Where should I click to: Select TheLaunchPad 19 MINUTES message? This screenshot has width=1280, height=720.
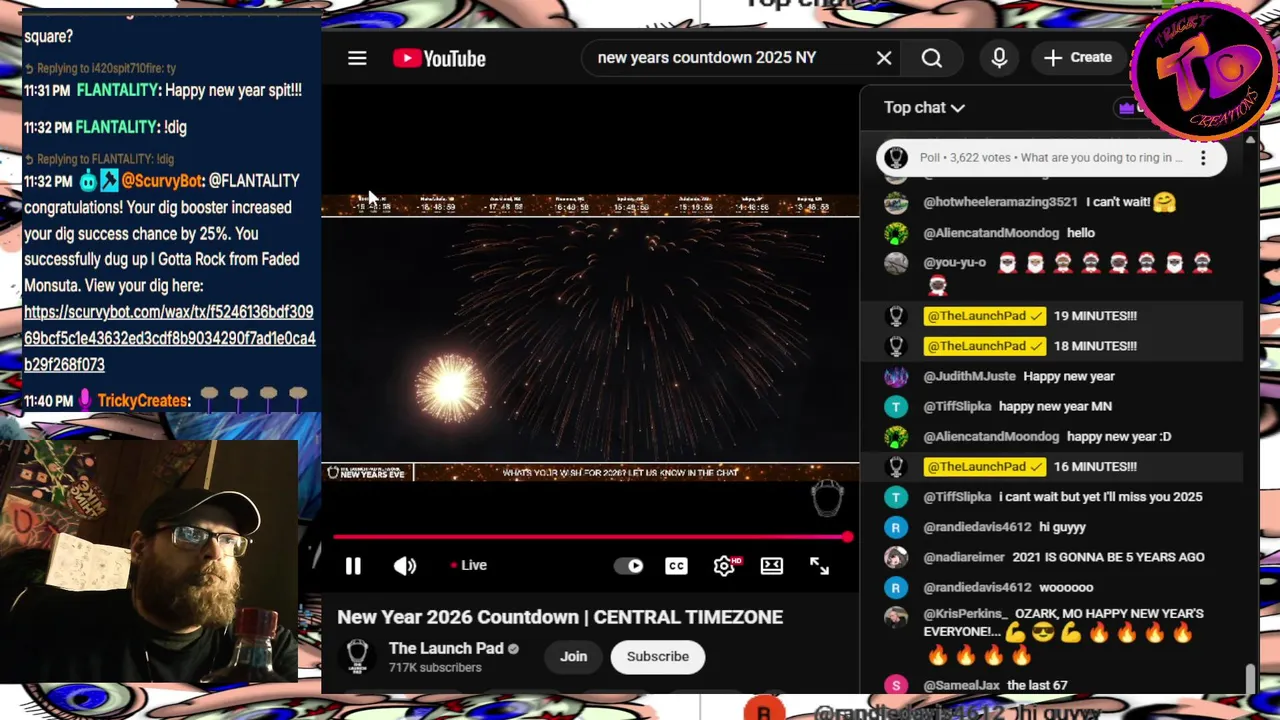click(x=1051, y=316)
